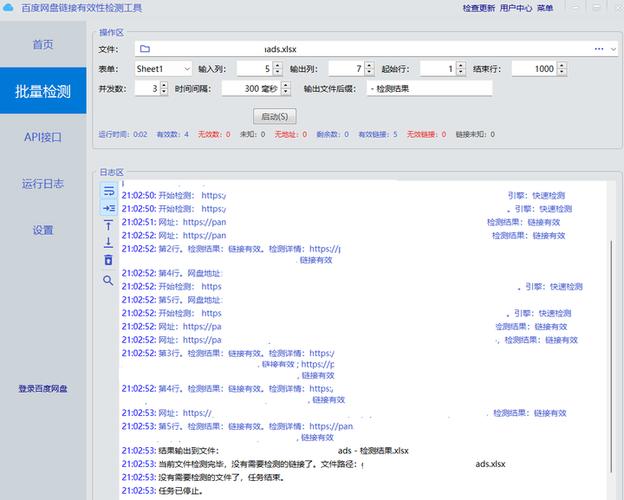
Task: Open the 运行日志 tab
Action: (x=43, y=184)
